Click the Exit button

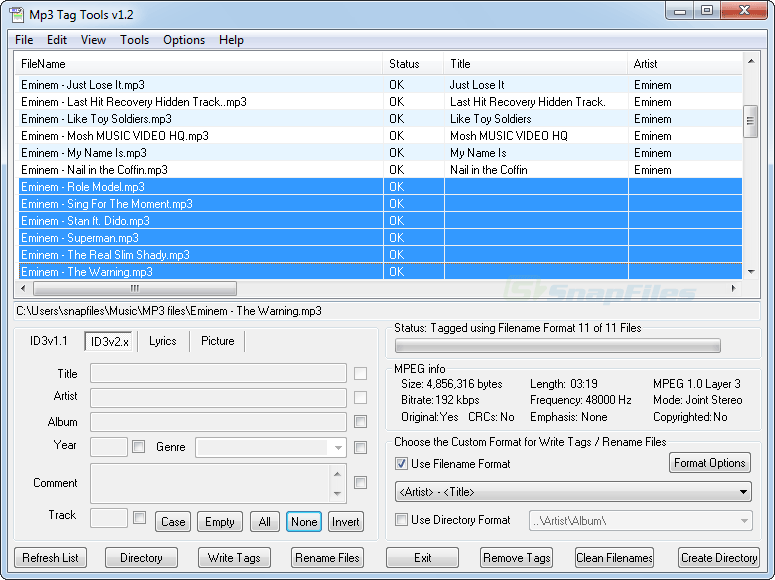point(423,558)
